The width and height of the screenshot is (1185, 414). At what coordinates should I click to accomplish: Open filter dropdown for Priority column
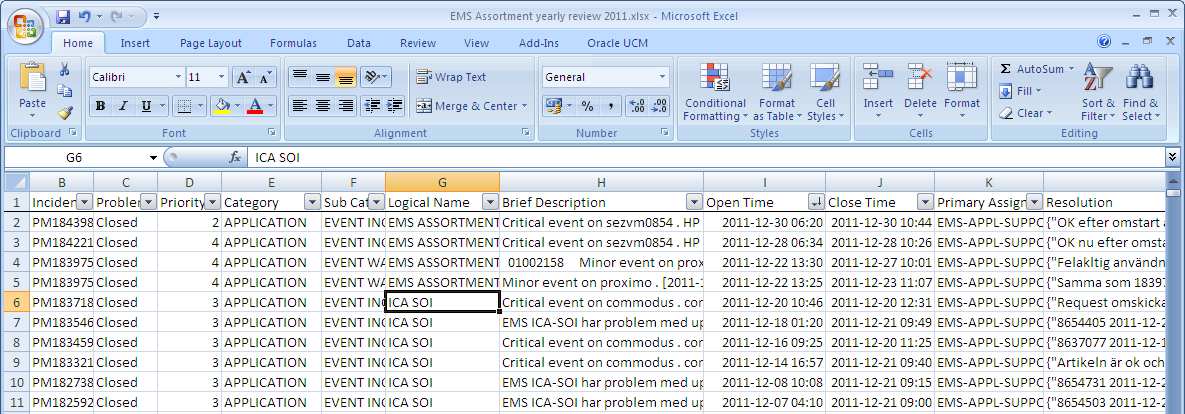pyautogui.click(x=212, y=202)
